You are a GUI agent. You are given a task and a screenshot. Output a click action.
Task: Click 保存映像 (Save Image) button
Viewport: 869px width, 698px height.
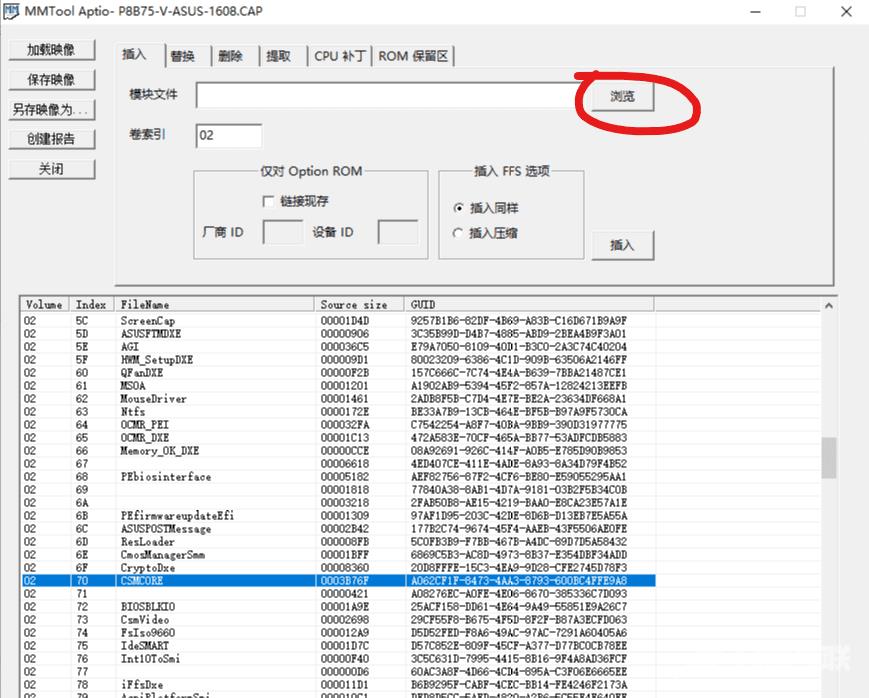point(52,80)
